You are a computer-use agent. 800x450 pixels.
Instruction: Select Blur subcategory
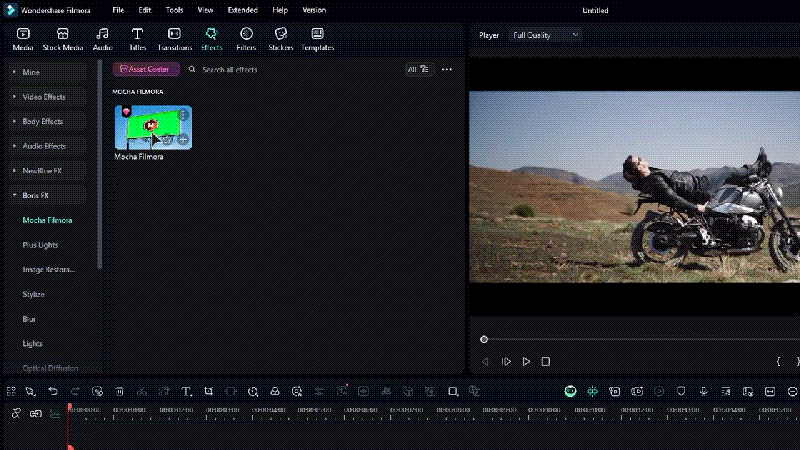[x=29, y=319]
